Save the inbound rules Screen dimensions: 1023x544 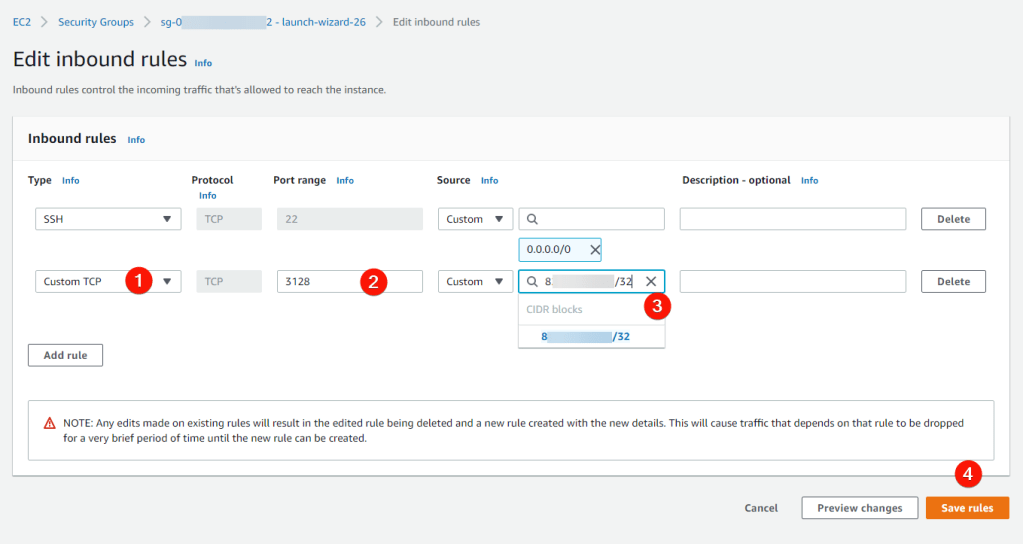coord(967,508)
